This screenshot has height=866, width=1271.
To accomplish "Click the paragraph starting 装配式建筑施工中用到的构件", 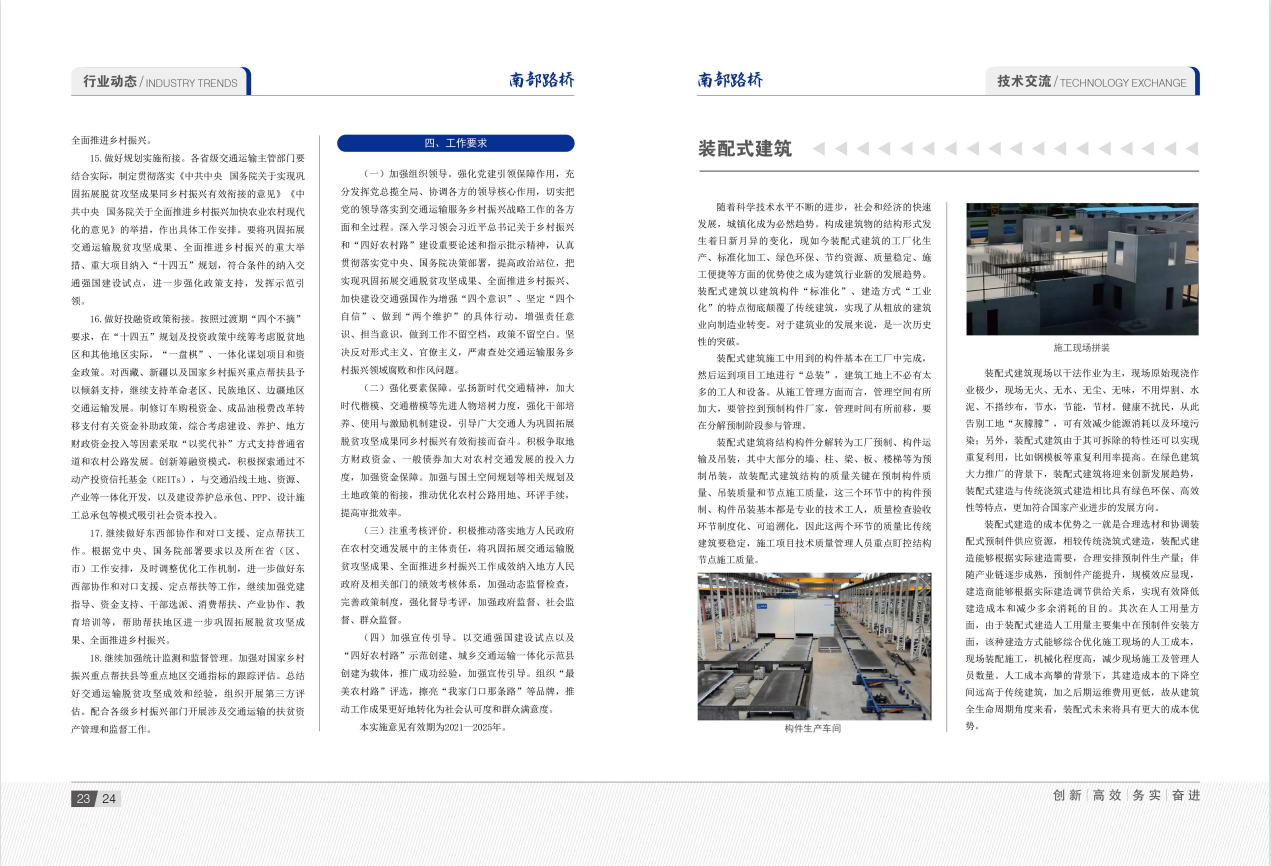I will coord(815,393).
